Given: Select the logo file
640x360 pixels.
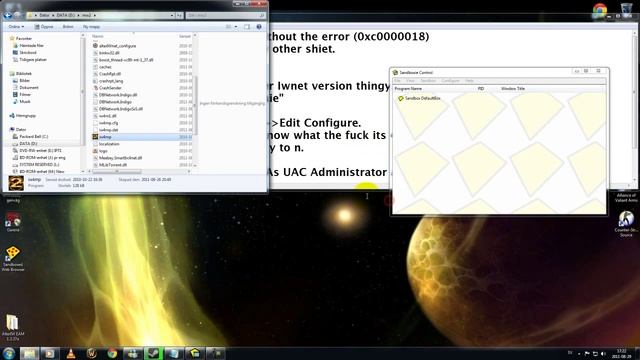Looking at the screenshot, I should [x=100, y=151].
